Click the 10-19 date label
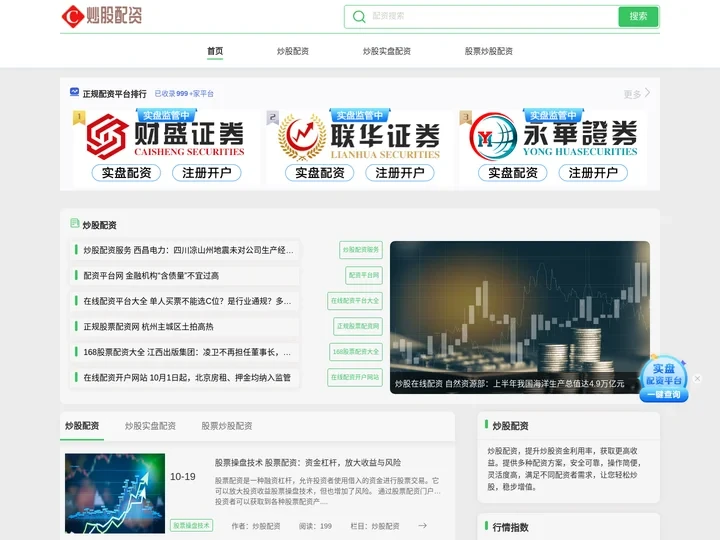The image size is (720, 540). point(183,477)
